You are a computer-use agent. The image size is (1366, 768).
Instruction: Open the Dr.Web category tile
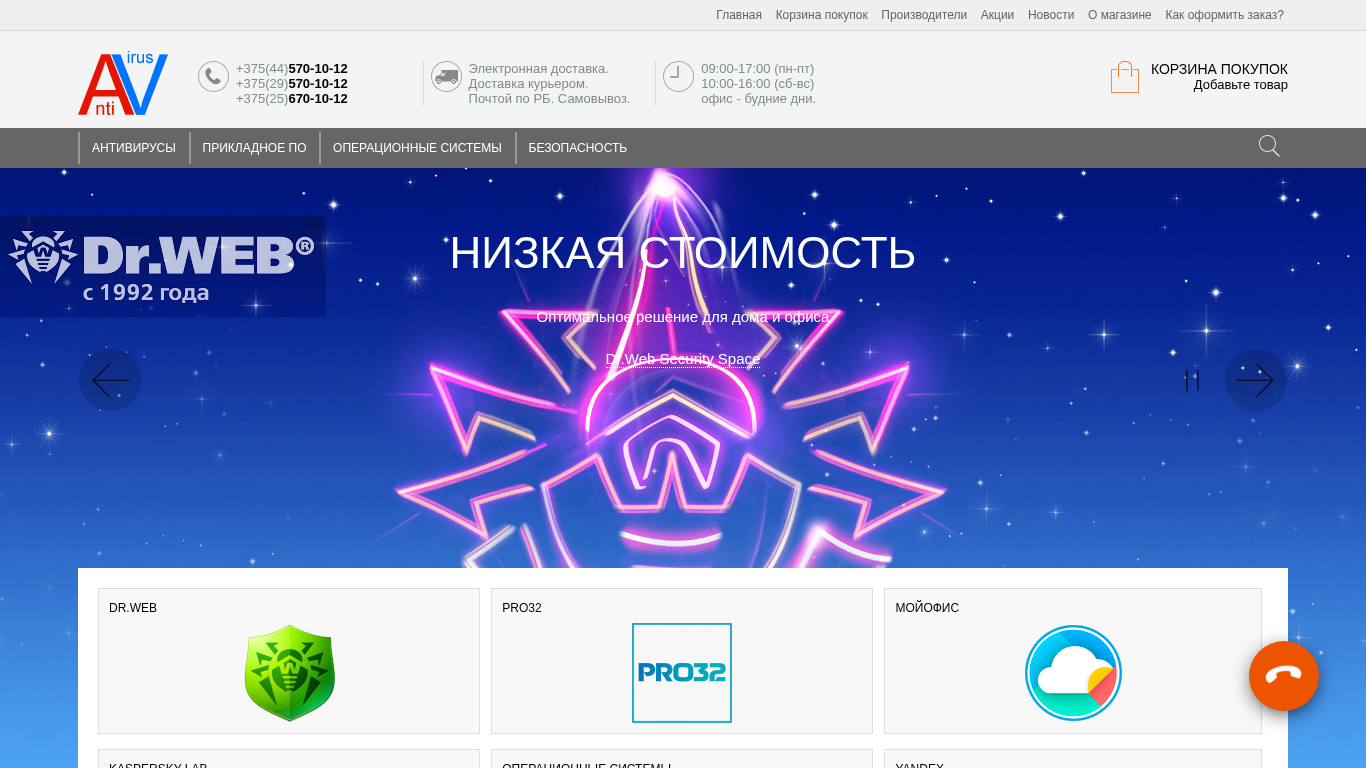click(289, 661)
